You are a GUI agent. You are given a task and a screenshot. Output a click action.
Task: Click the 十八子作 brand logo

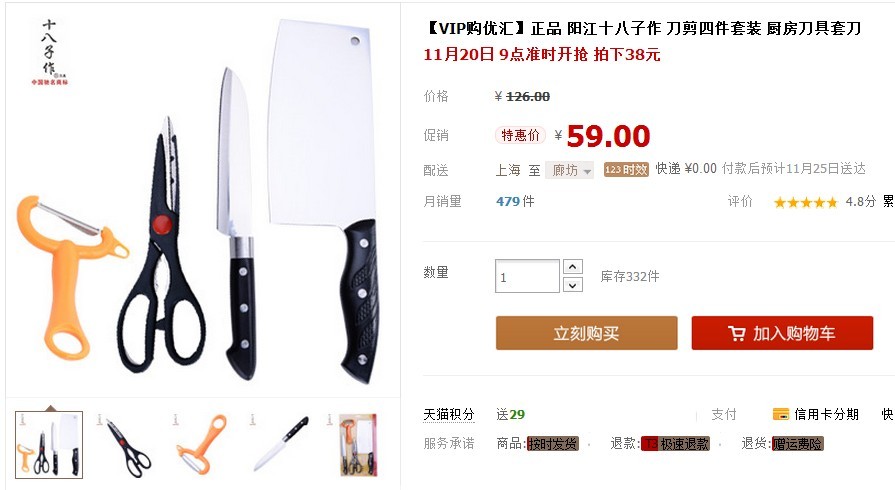pyautogui.click(x=50, y=52)
